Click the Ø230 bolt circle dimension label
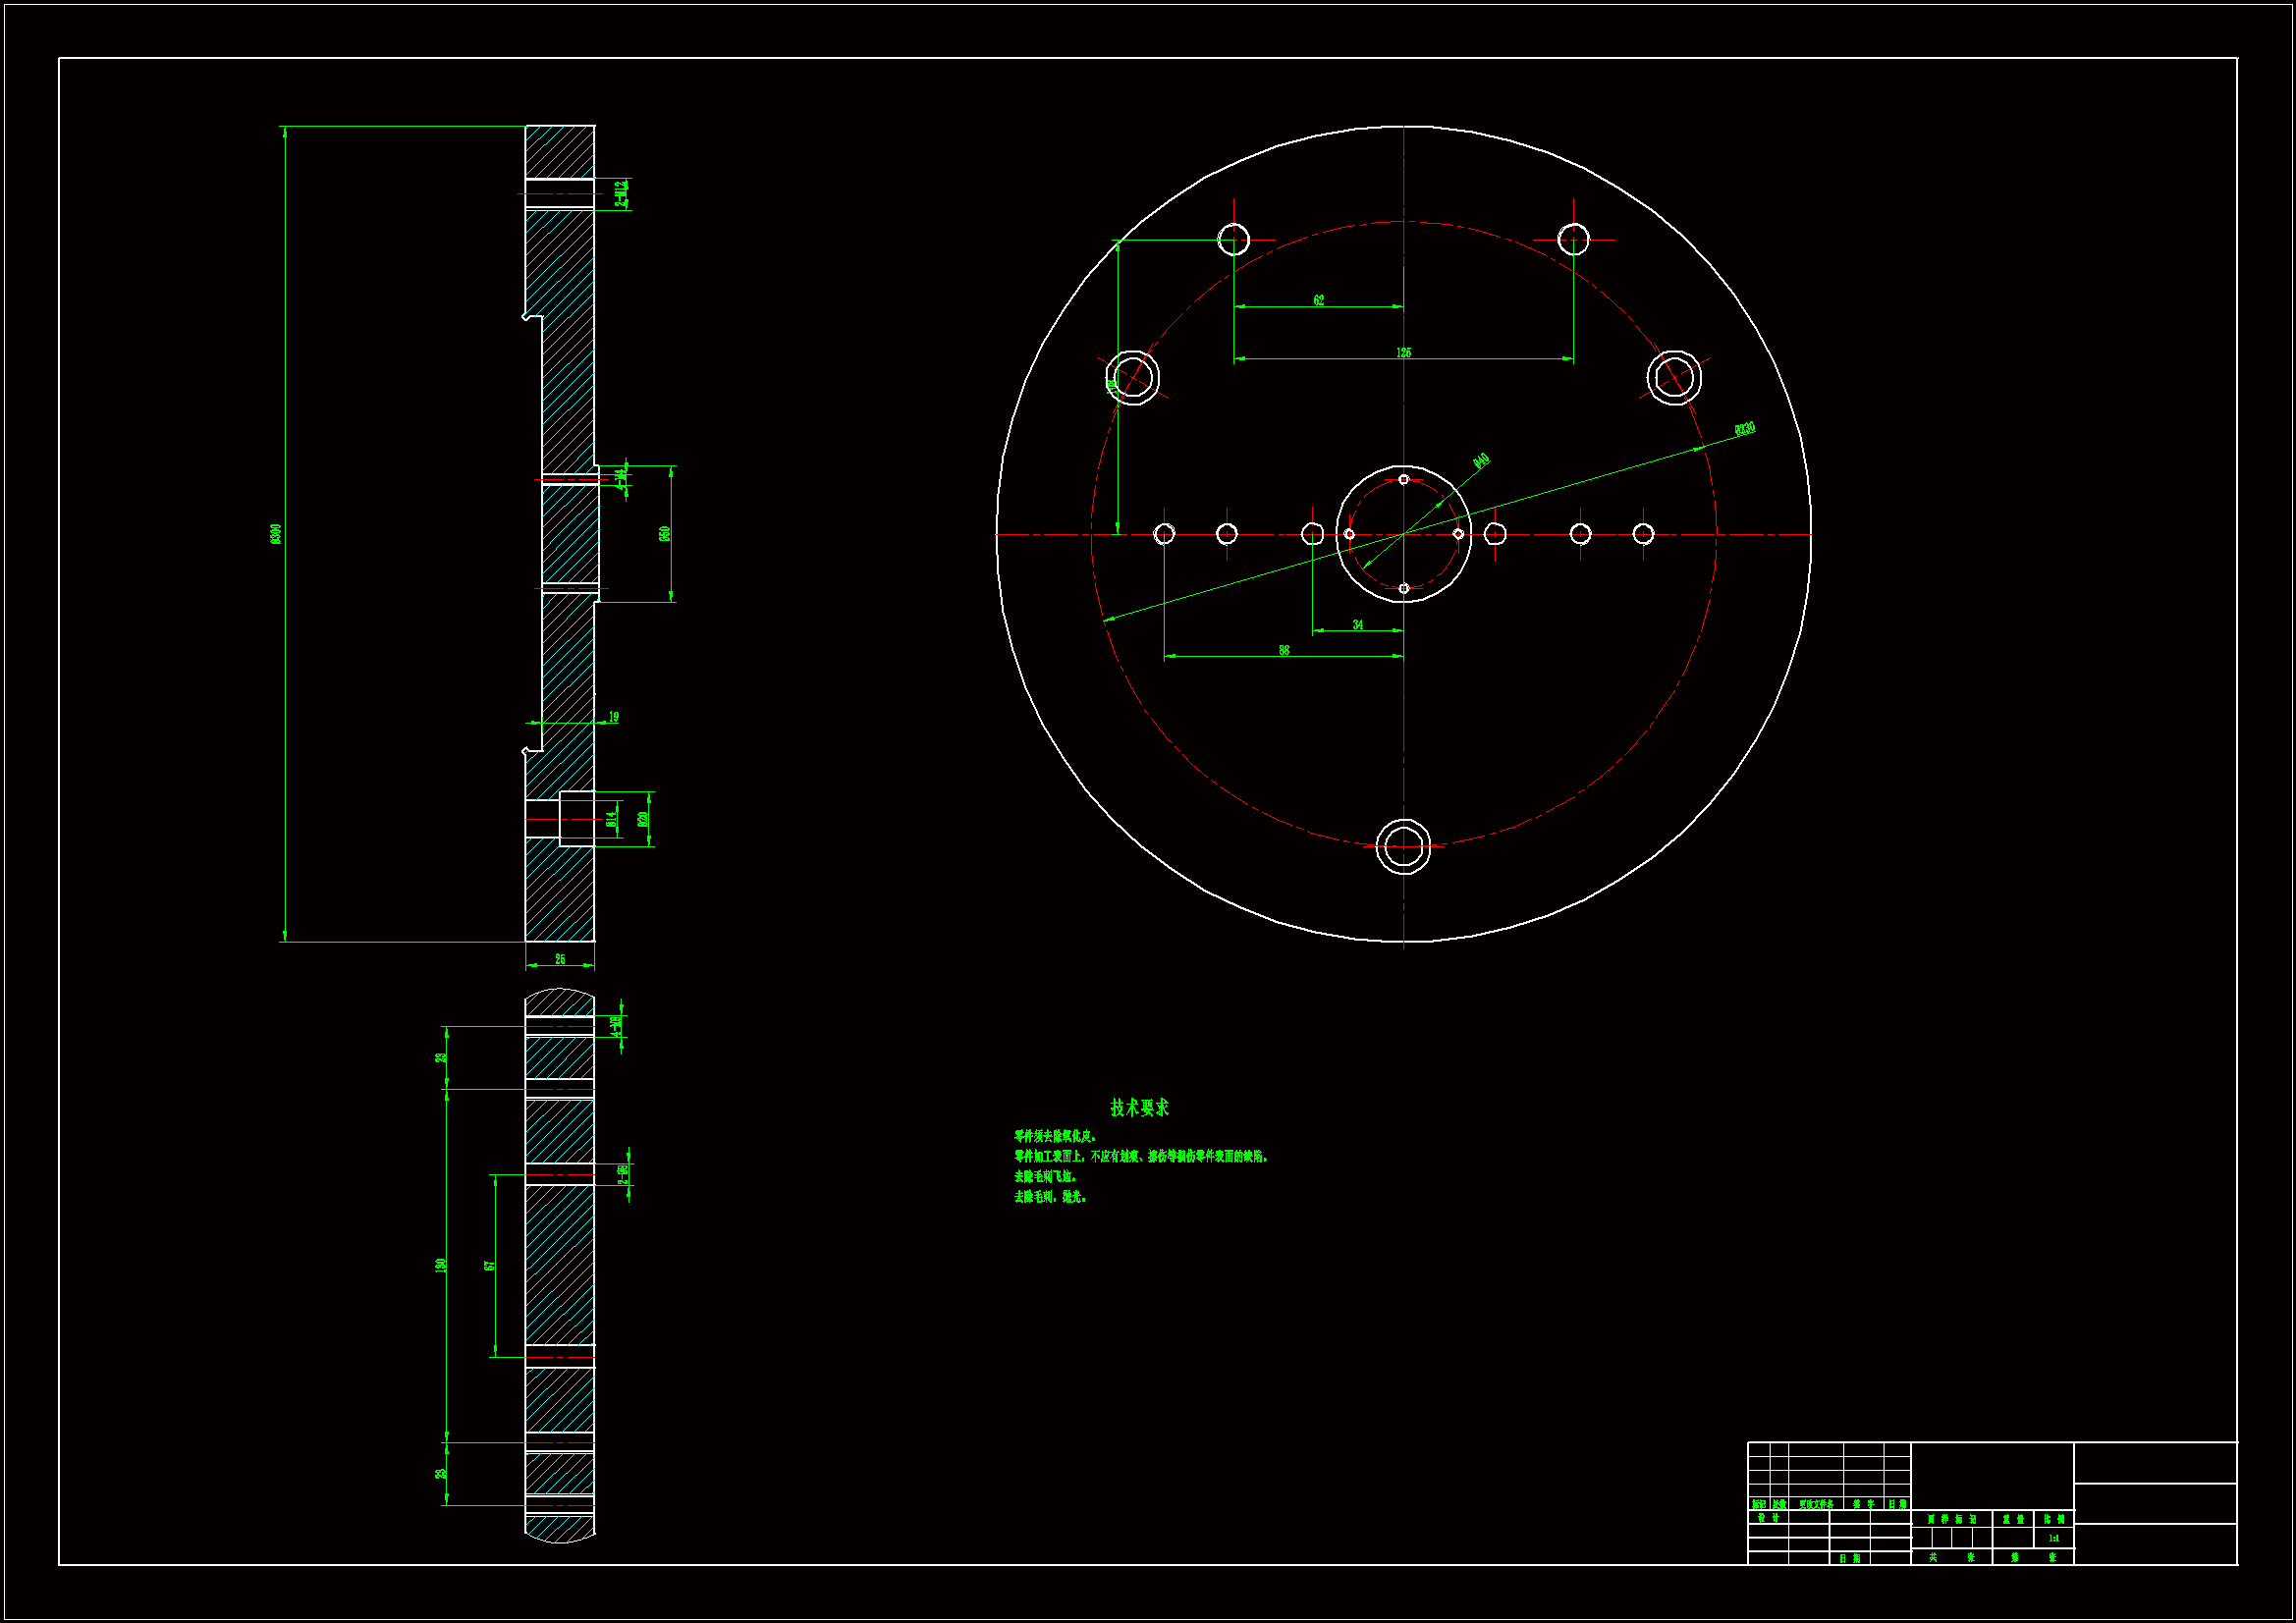Viewport: 2296px width, 1623px height. [1744, 429]
